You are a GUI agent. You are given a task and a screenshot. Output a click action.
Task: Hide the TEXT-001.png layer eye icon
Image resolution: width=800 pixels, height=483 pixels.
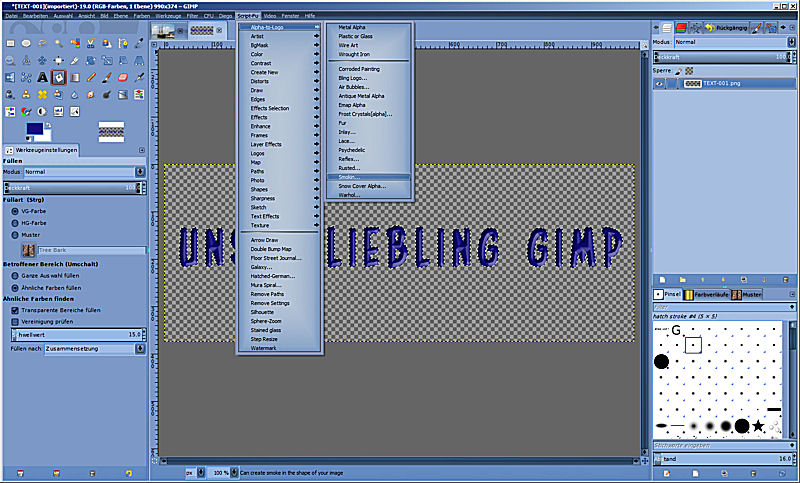(659, 84)
